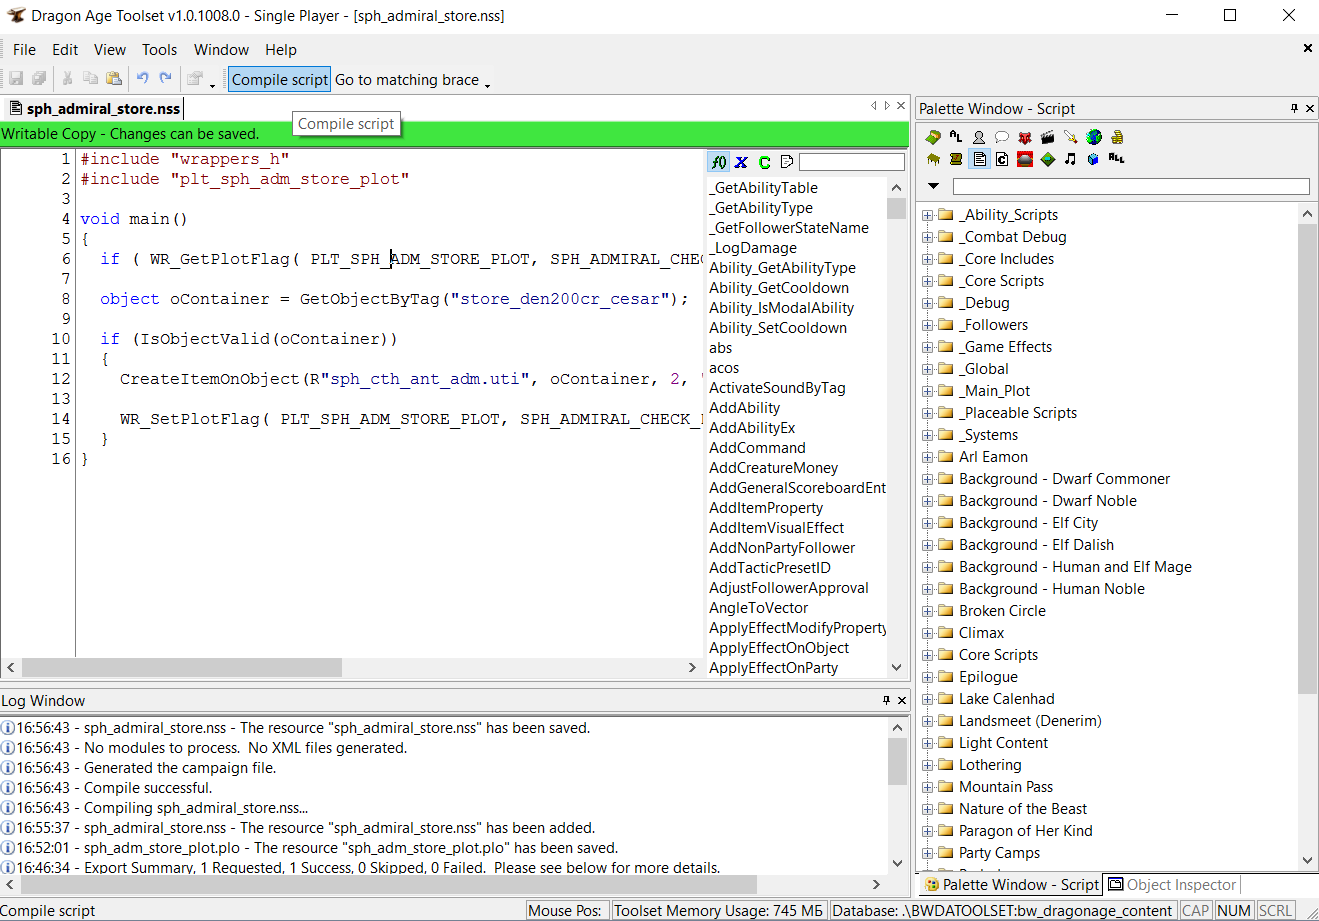
Task: Click the Compile script button
Action: pyautogui.click(x=280, y=79)
